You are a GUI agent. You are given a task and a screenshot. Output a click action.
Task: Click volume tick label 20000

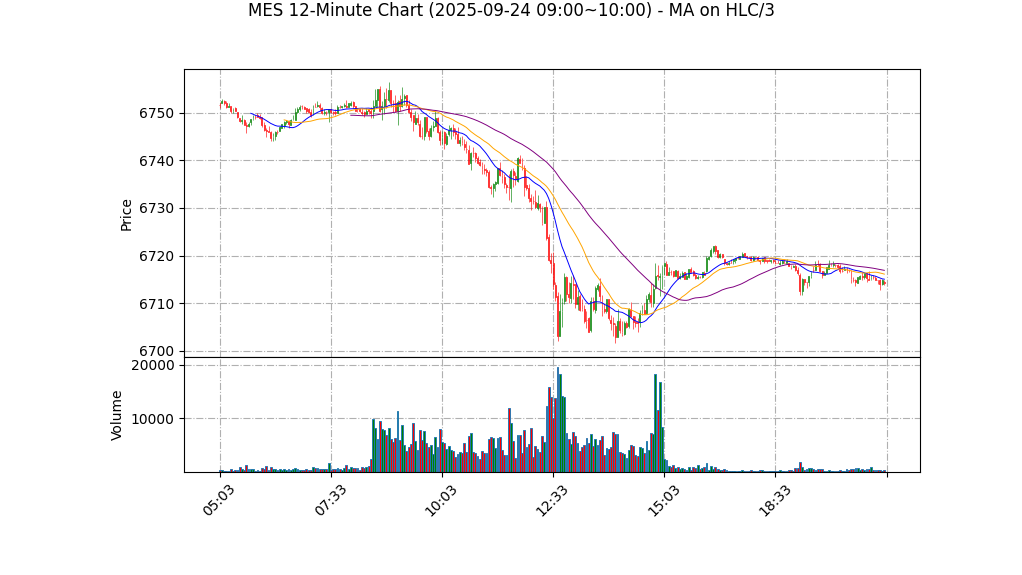pos(153,366)
